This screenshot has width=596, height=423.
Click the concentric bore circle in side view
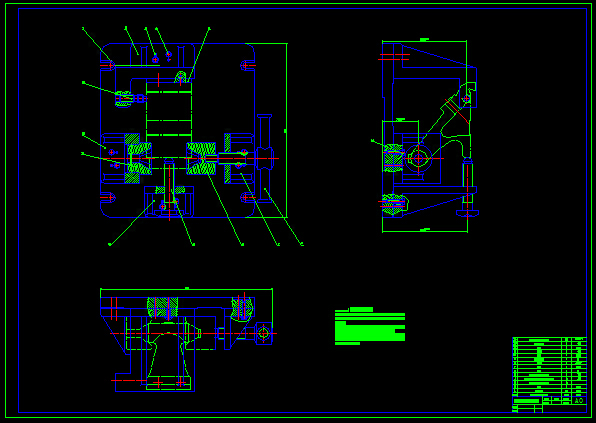click(x=418, y=158)
